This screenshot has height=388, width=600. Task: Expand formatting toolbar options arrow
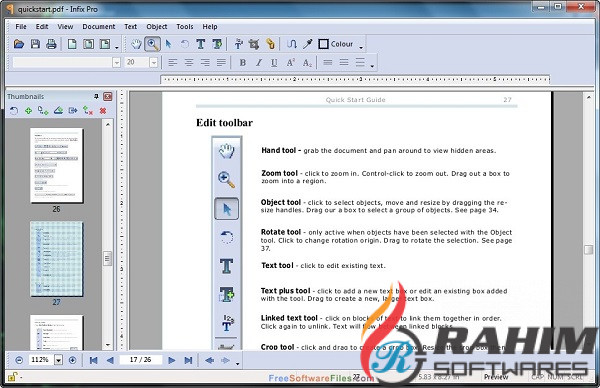[372, 66]
